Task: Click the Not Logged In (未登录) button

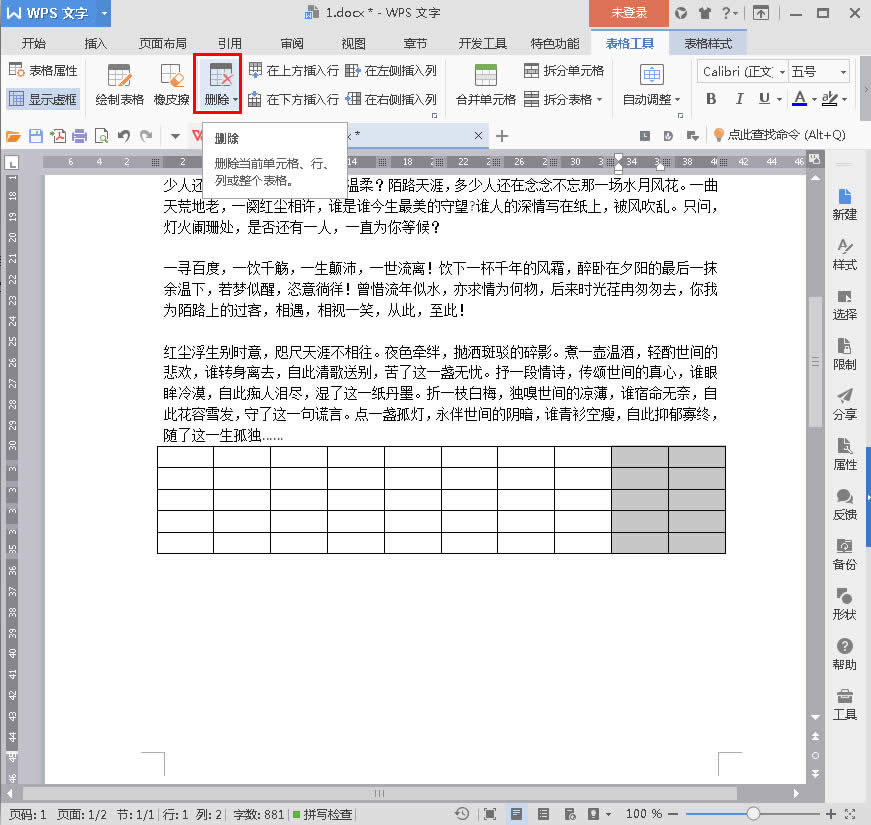Action: coord(629,13)
